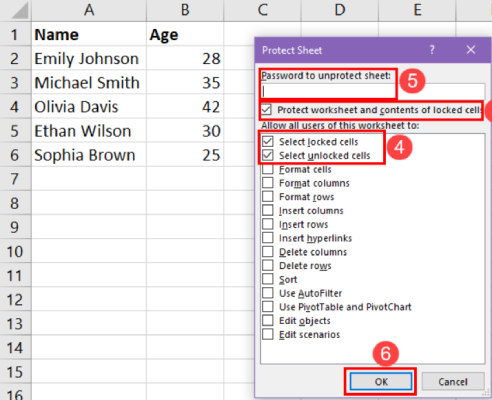
Task: Click the age cell showing 35
Action: 185,83
